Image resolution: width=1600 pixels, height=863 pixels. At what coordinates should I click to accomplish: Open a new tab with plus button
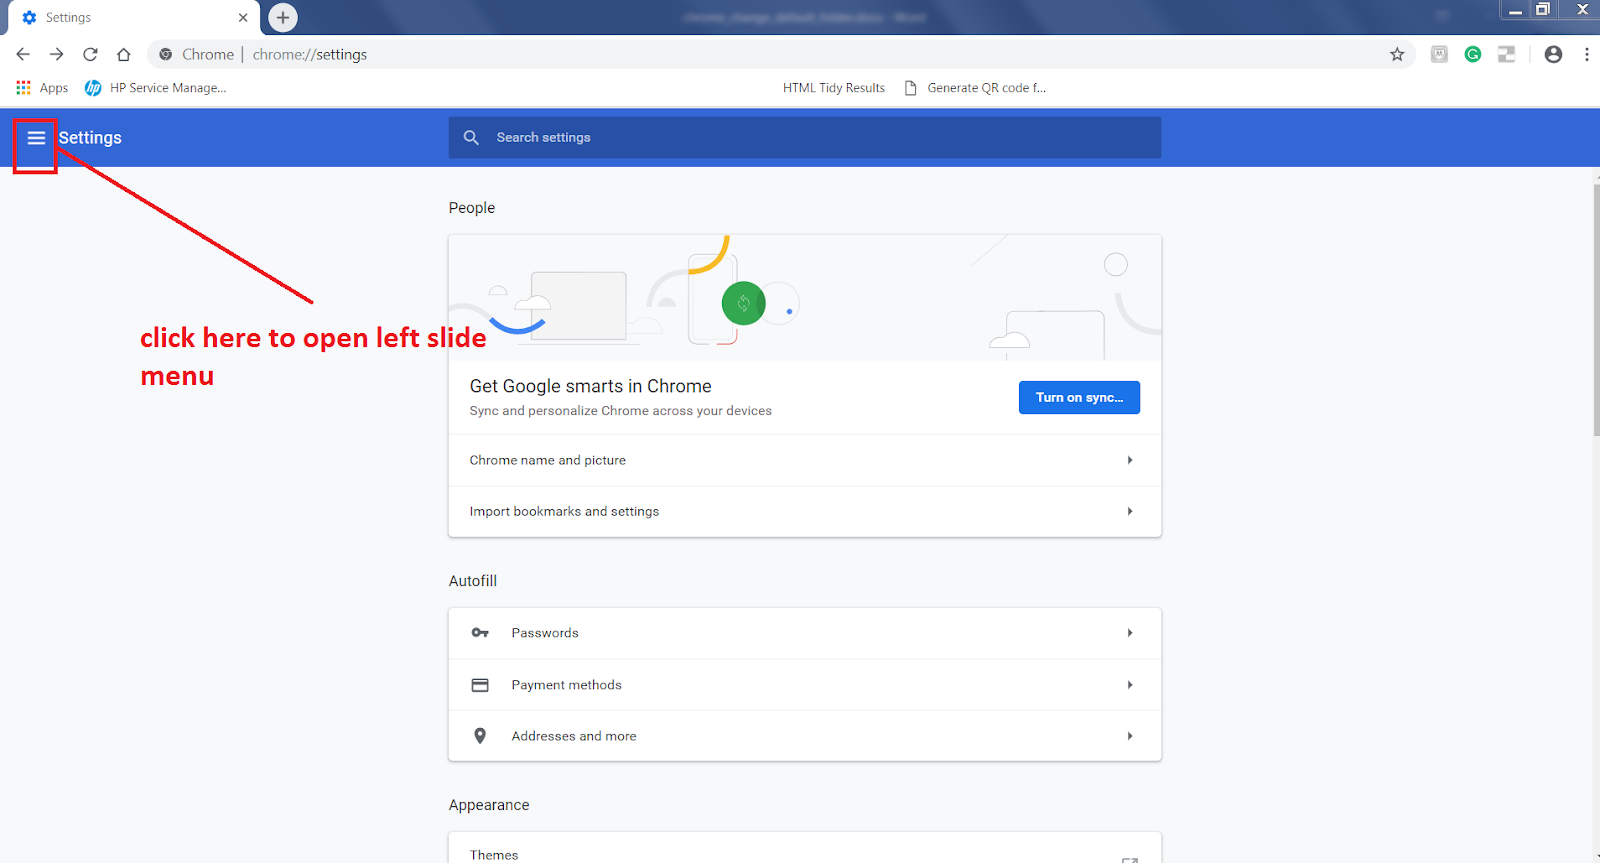[x=283, y=17]
